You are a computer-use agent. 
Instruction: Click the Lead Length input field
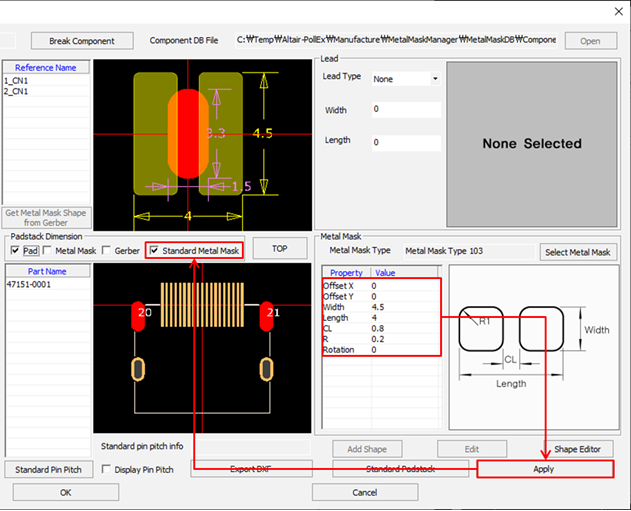pyautogui.click(x=404, y=142)
